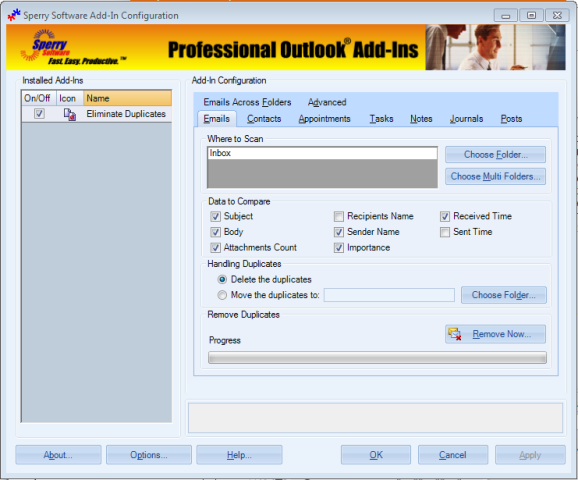
Task: Switch to the Tasks tab
Action: point(382,119)
